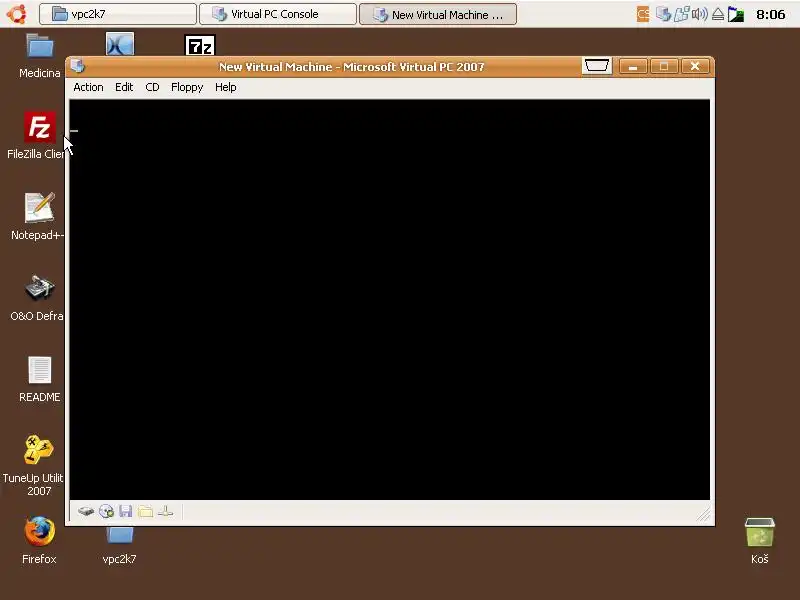Screen dimensions: 800x600
Task: Click the network computers tray icon
Action: click(682, 14)
